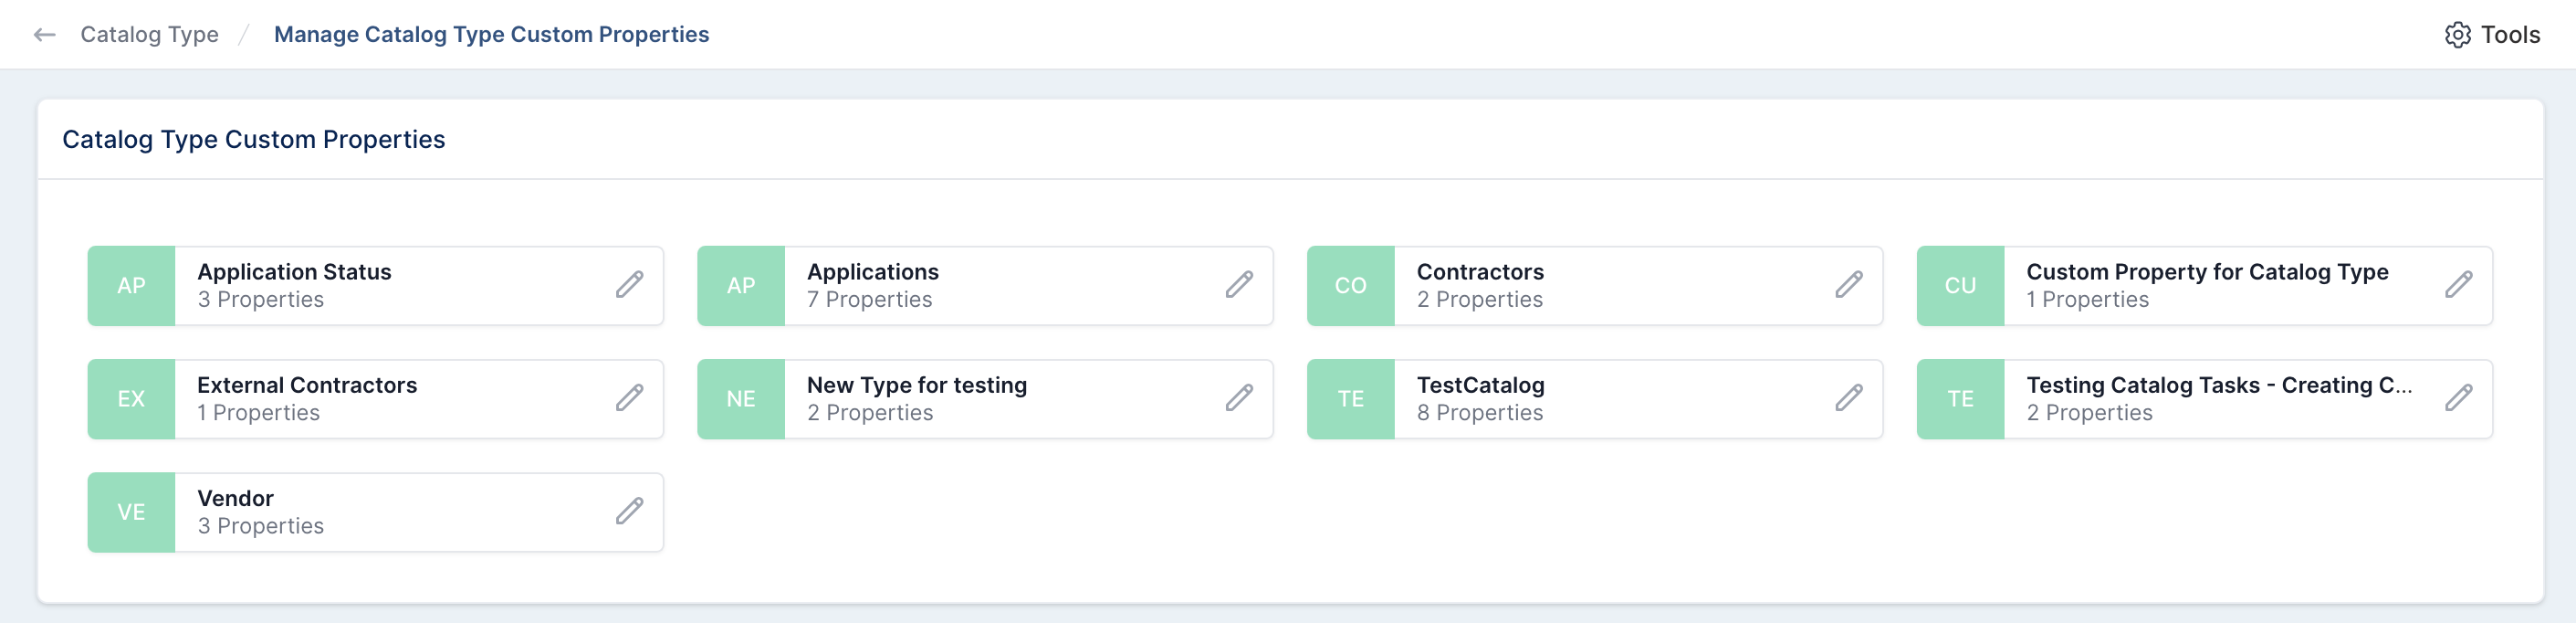Edit External Contractors via pencil icon
This screenshot has width=2576, height=623.
click(x=629, y=398)
